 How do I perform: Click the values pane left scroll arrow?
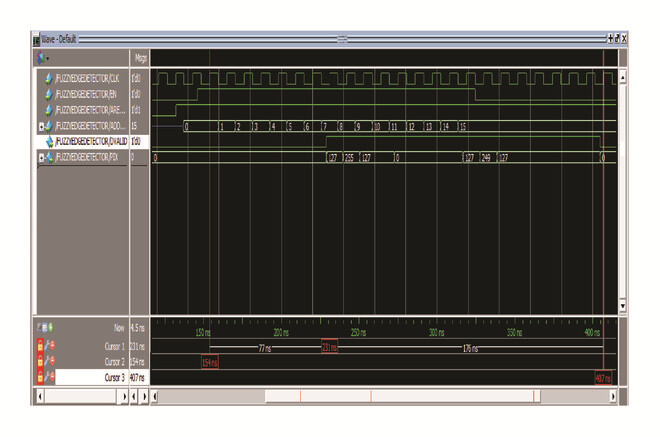click(134, 397)
